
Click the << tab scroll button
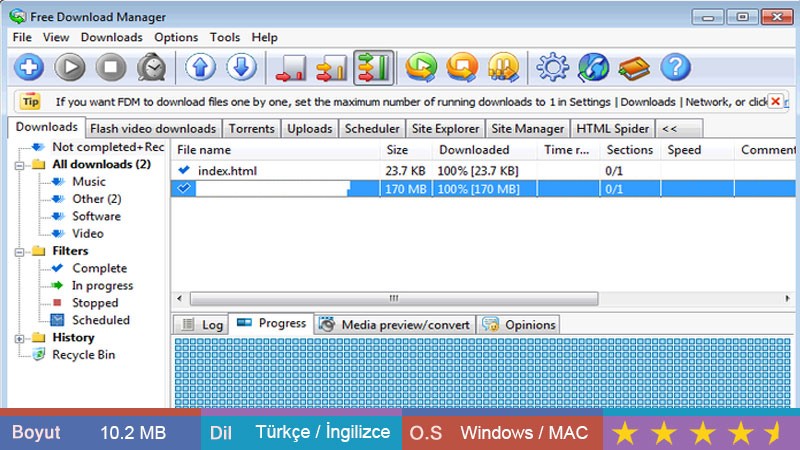coord(679,129)
